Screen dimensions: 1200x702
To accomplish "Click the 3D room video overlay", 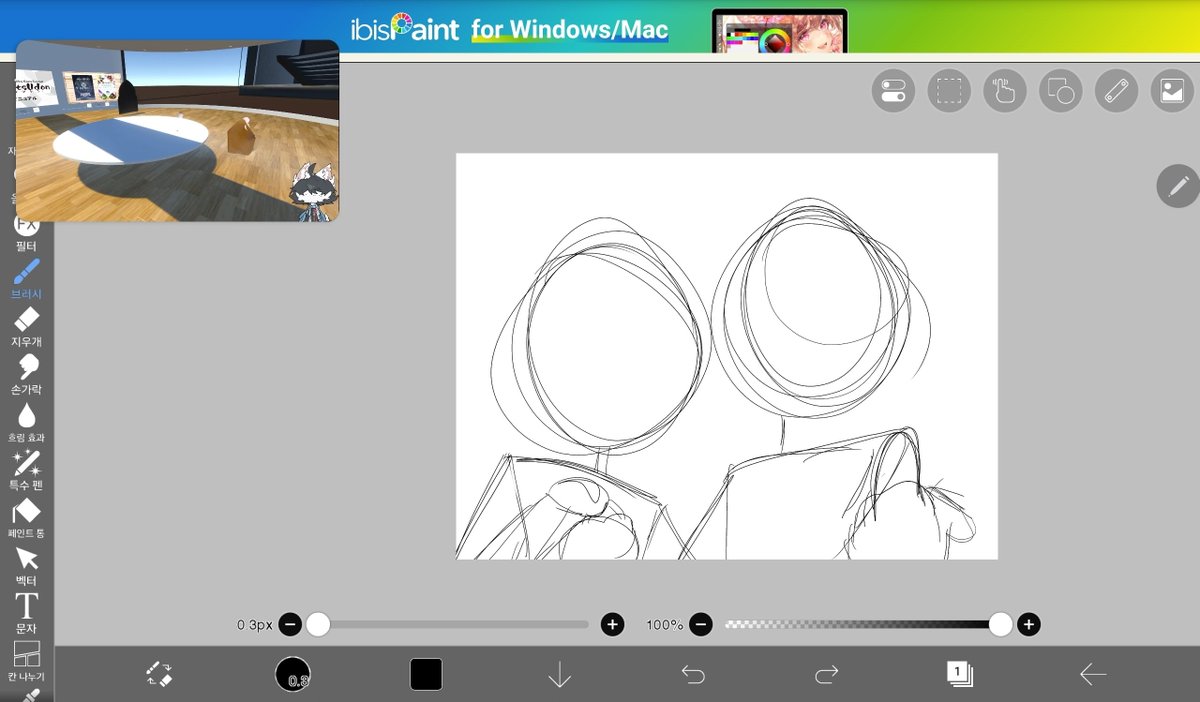I will pos(178,131).
